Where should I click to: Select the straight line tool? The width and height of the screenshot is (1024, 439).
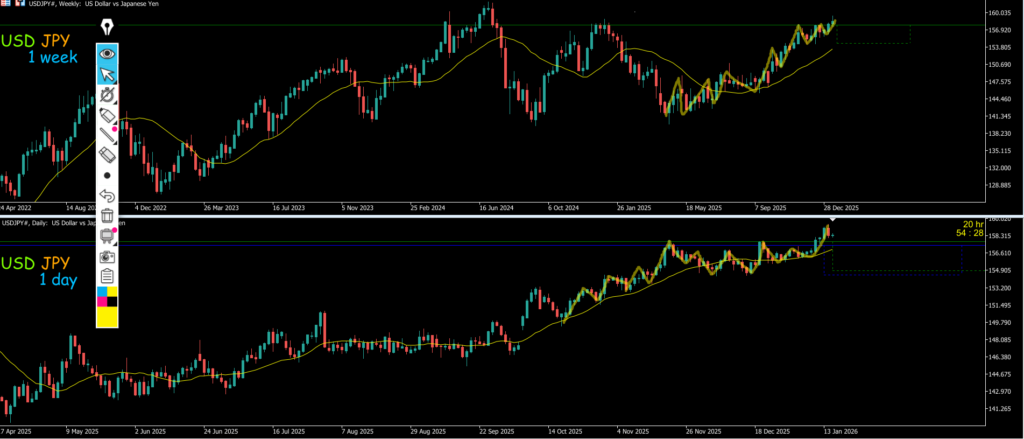coord(107,136)
